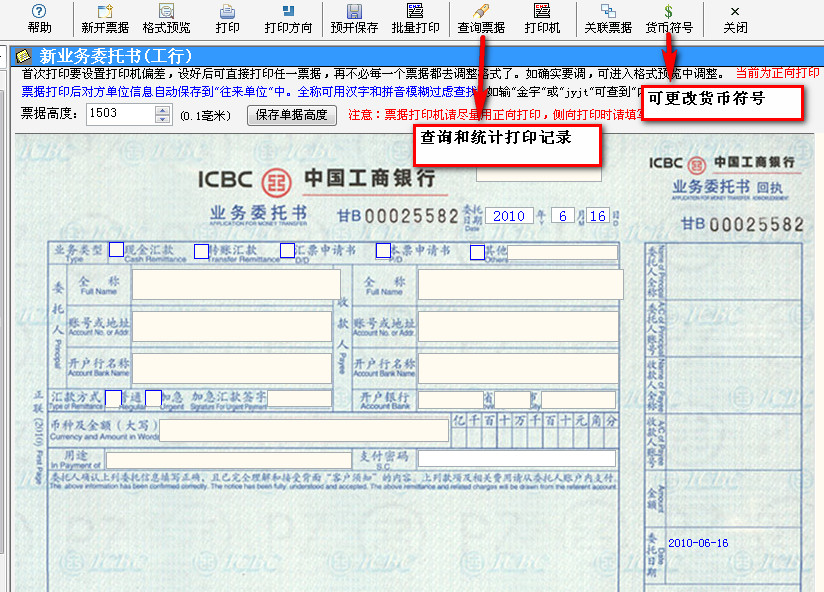This screenshot has height=592, width=824.
Task: Check the 汇票申请书 checkbox
Action: [287, 250]
